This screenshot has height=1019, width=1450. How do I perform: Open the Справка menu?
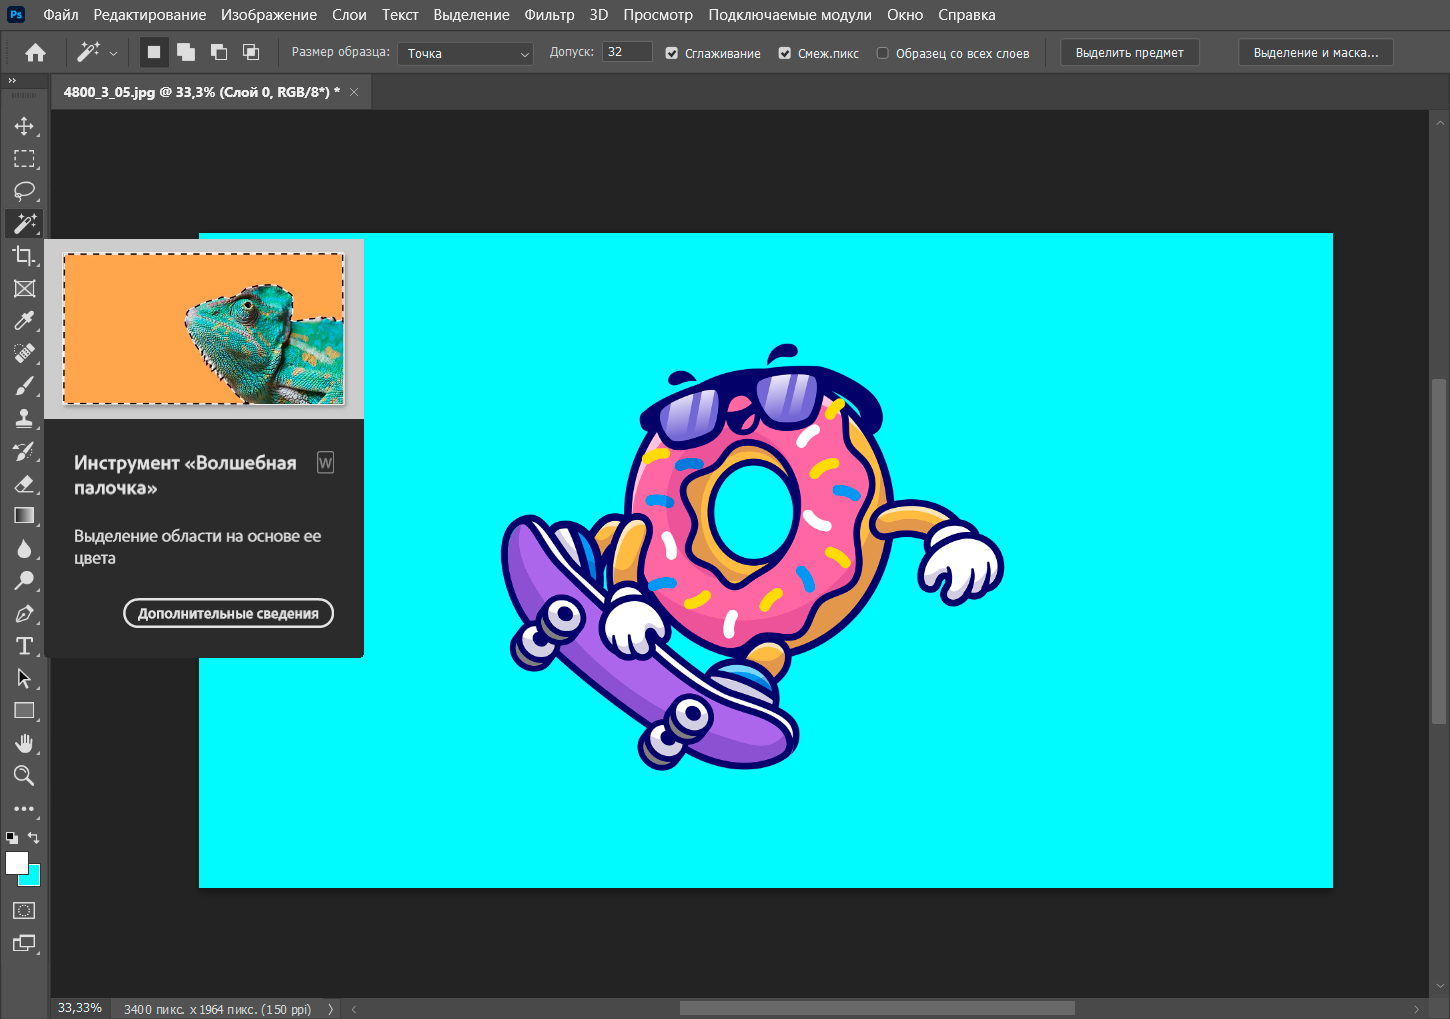coord(967,15)
